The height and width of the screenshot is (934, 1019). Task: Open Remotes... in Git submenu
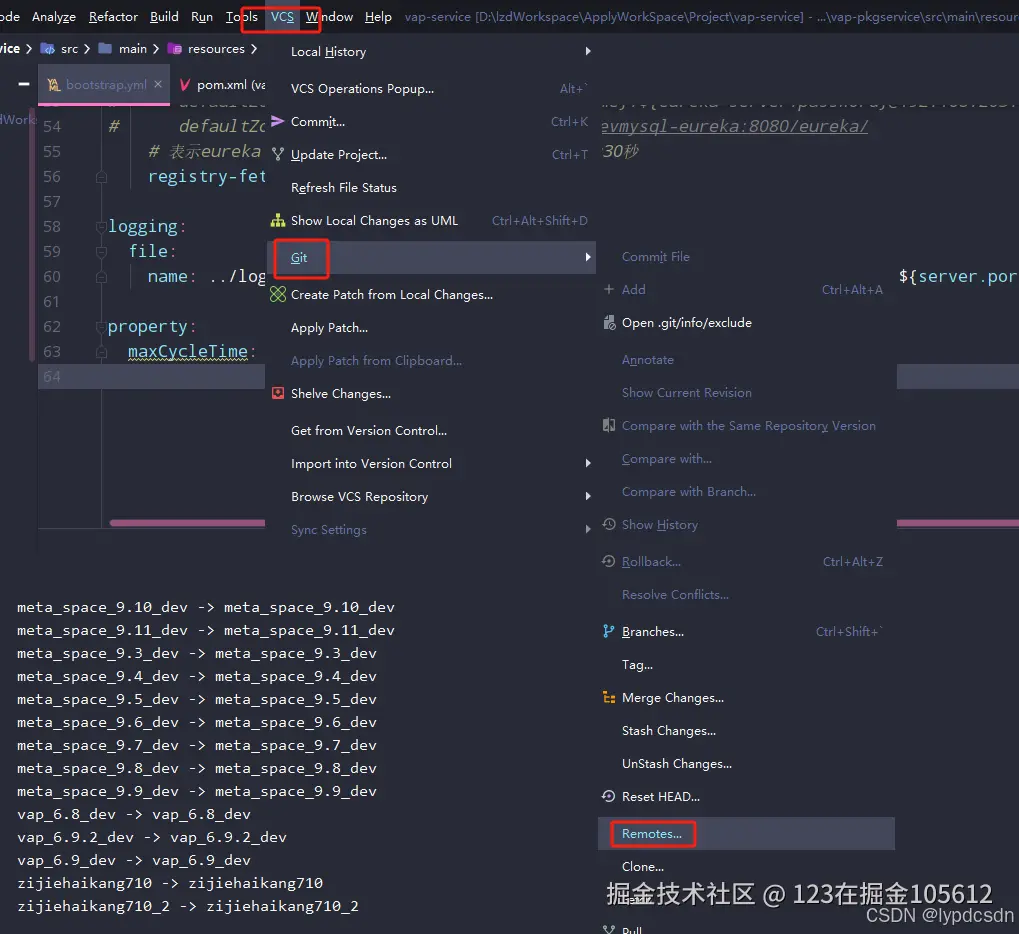coord(746,834)
